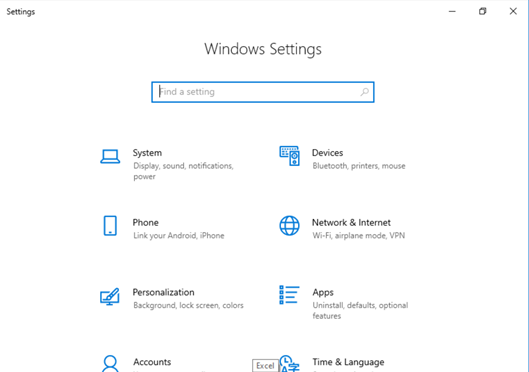Viewport: 529px width, 372px height.
Task: Click 'Wi-Fi, airplane mode, VPN' description
Action: pos(358,235)
